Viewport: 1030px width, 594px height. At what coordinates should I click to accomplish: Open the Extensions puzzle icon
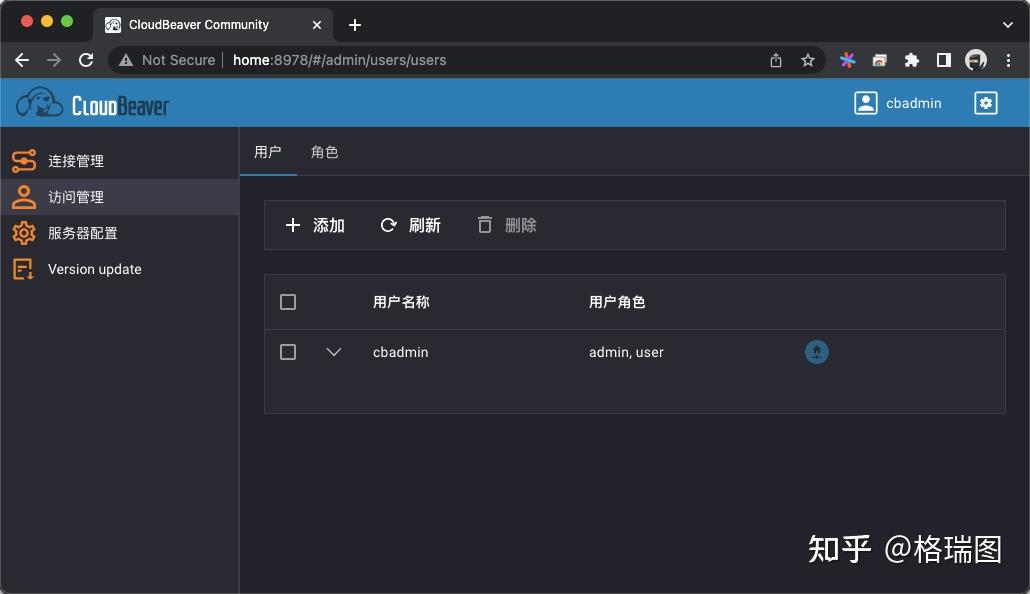tap(912, 60)
